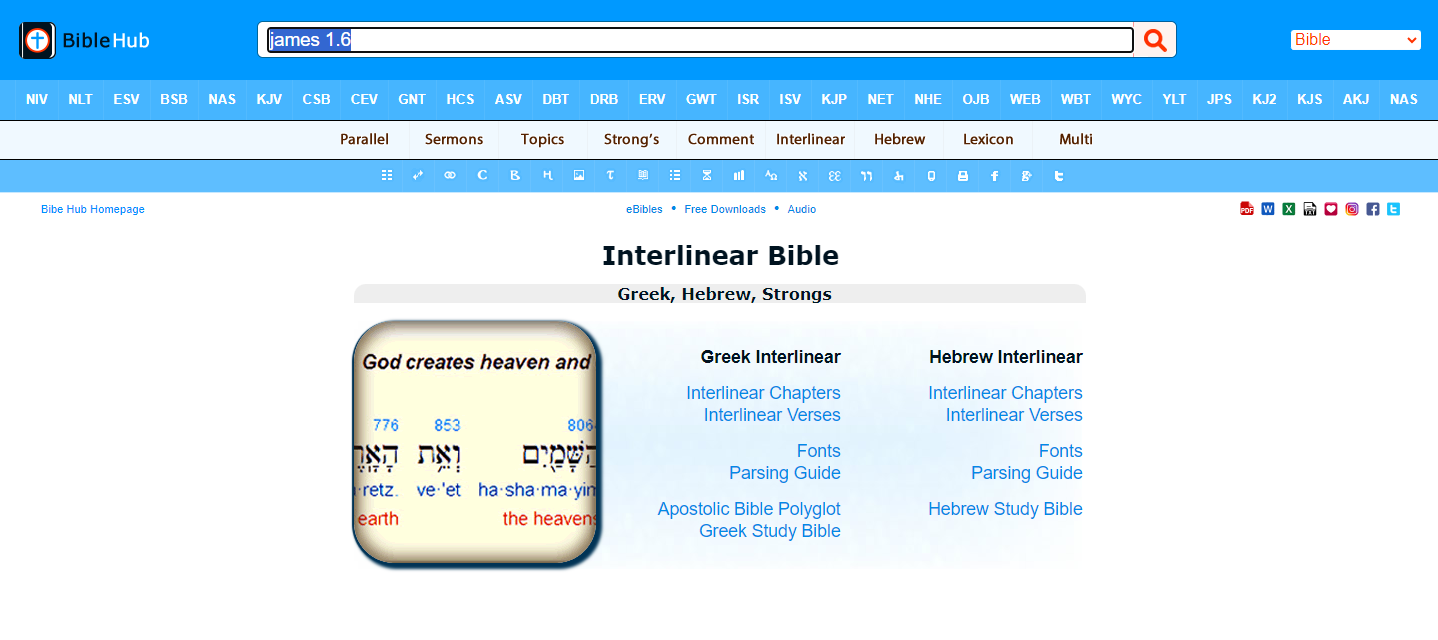Click the green Excel icon

coord(1289,209)
